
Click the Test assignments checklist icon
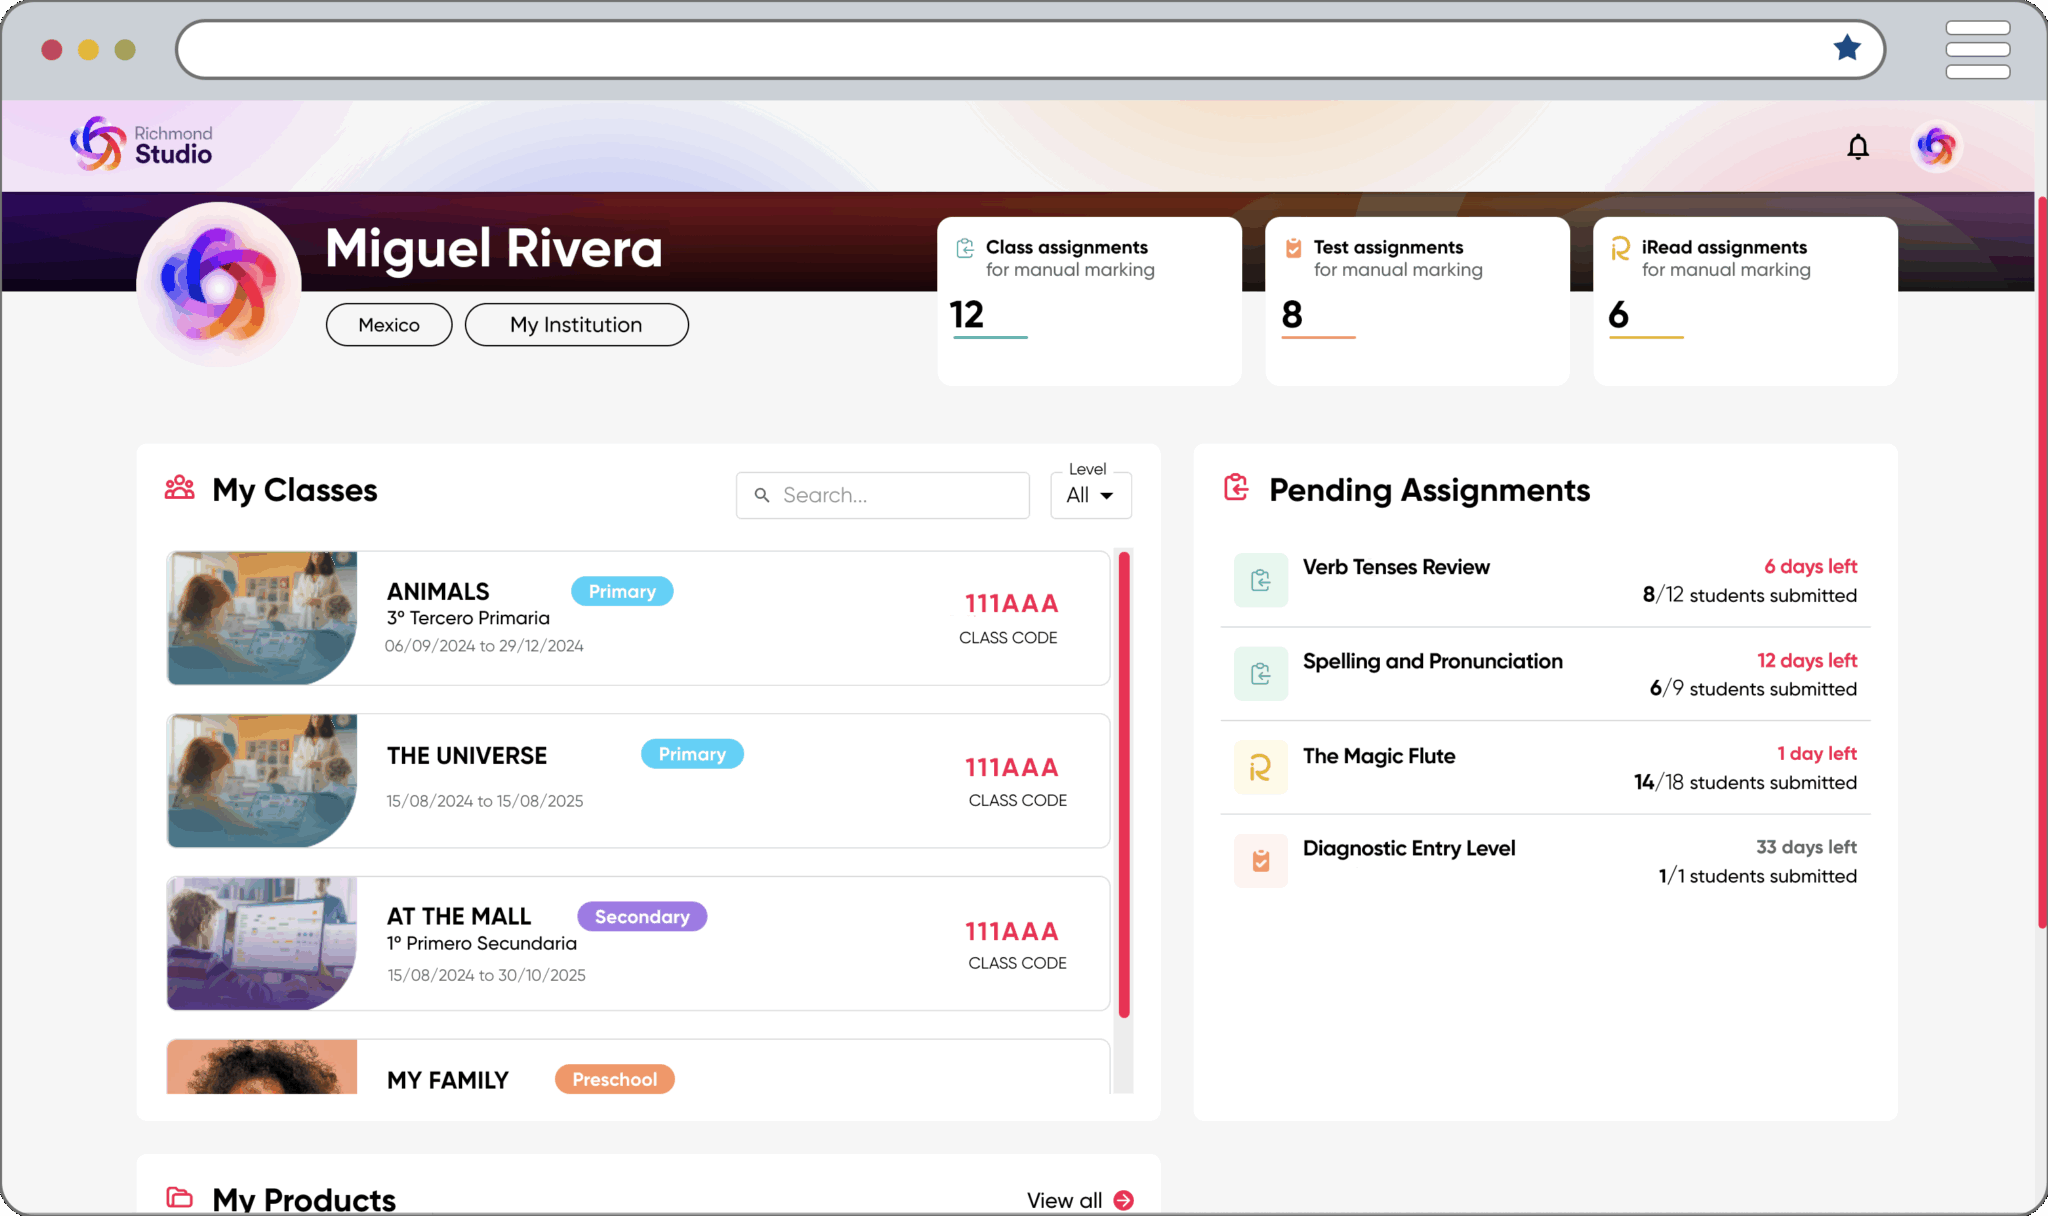click(1293, 247)
